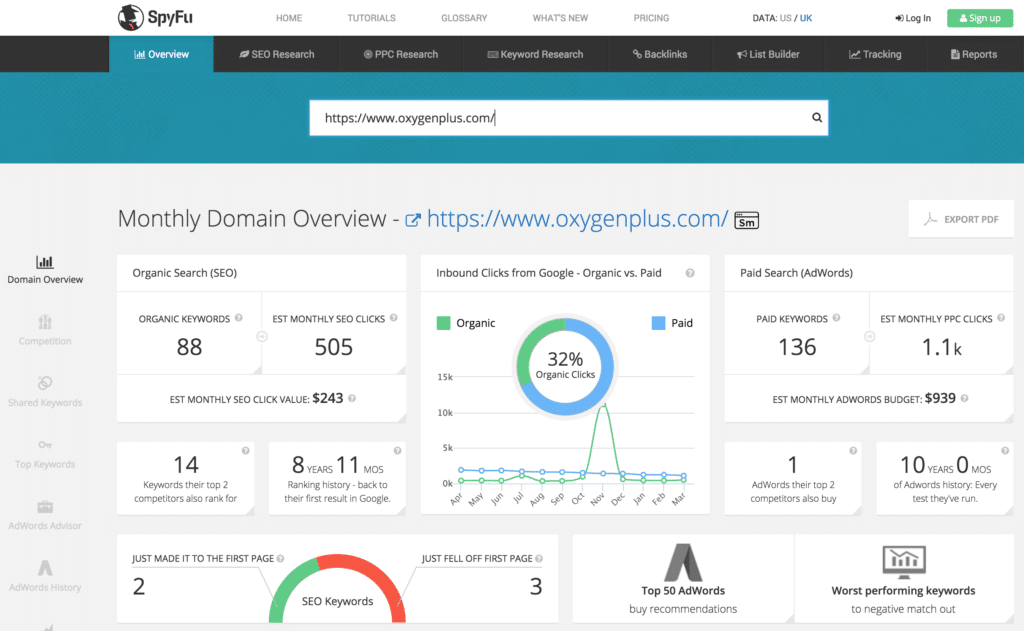
Task: Open the oxygenplus.com domain link in heading
Action: click(577, 219)
